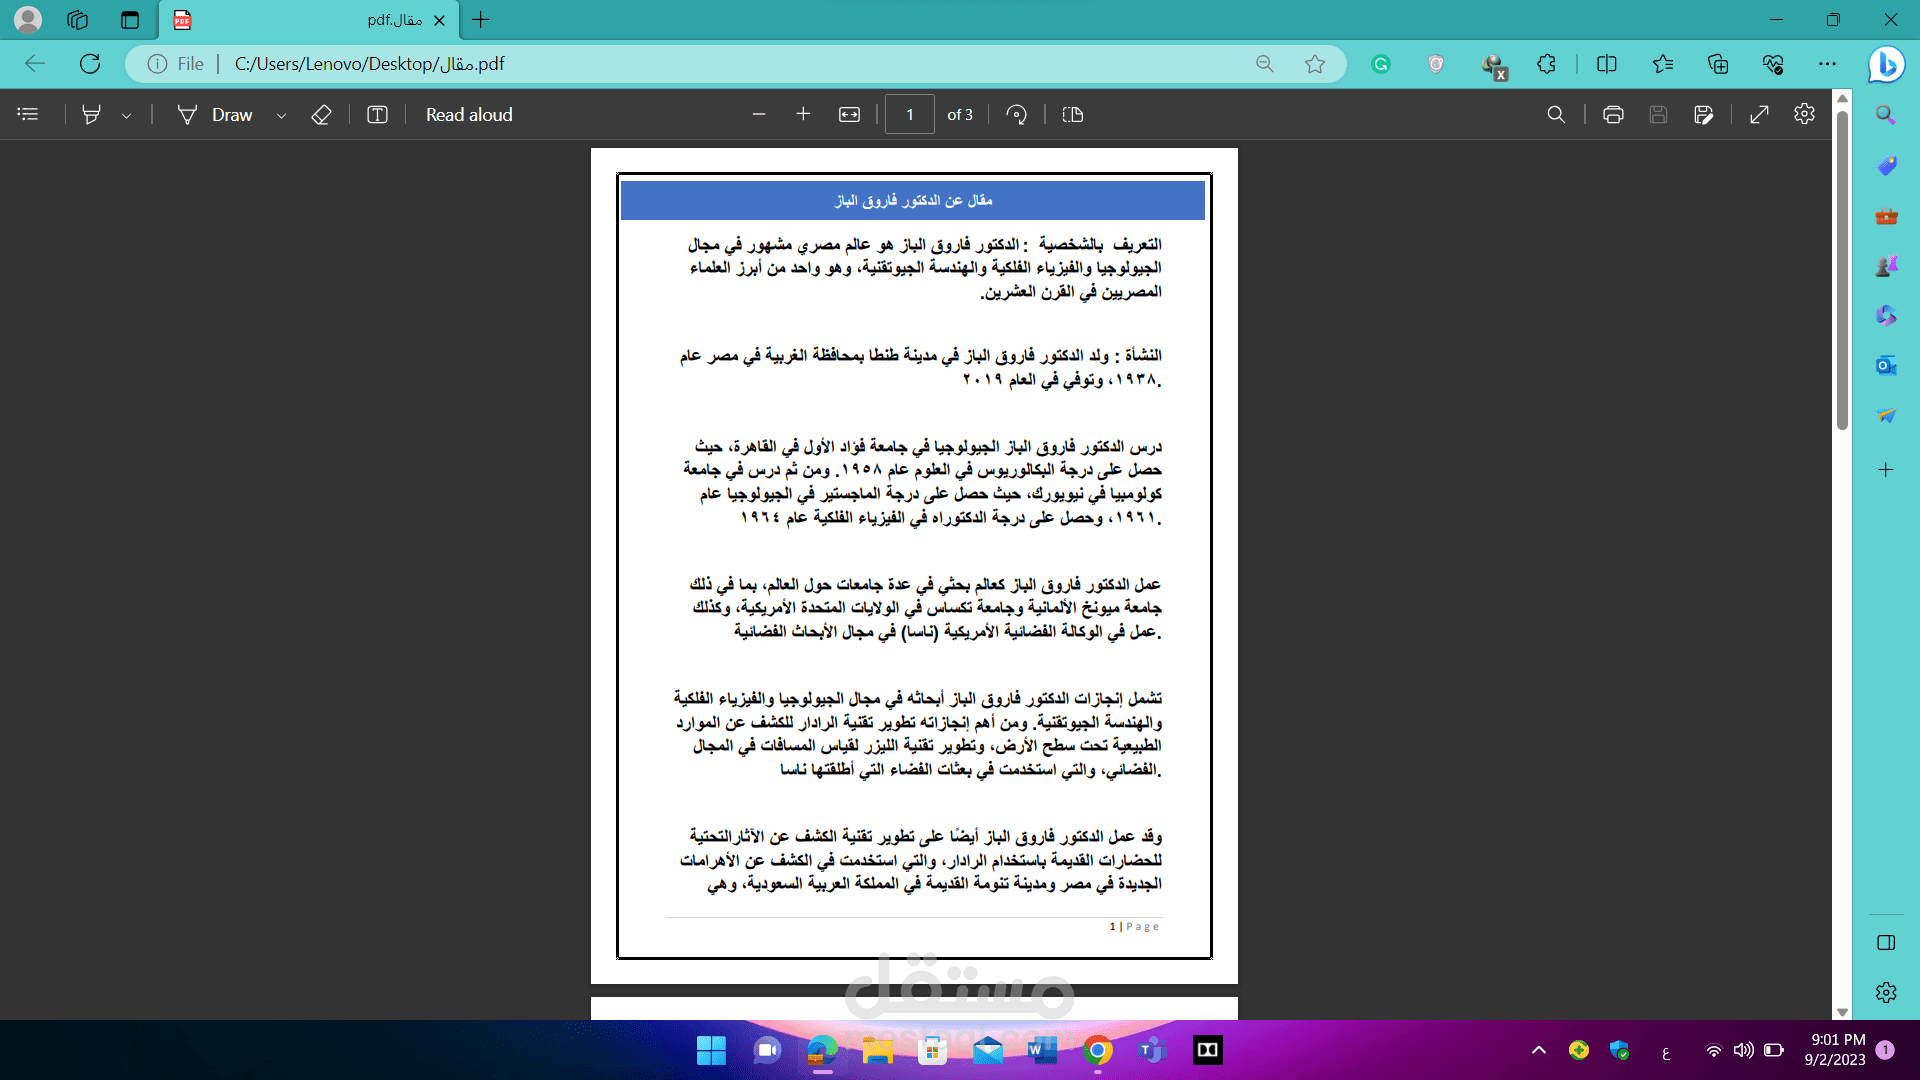Screen dimensions: 1920x1080
Task: Toggle Split screen view
Action: pos(1607,64)
